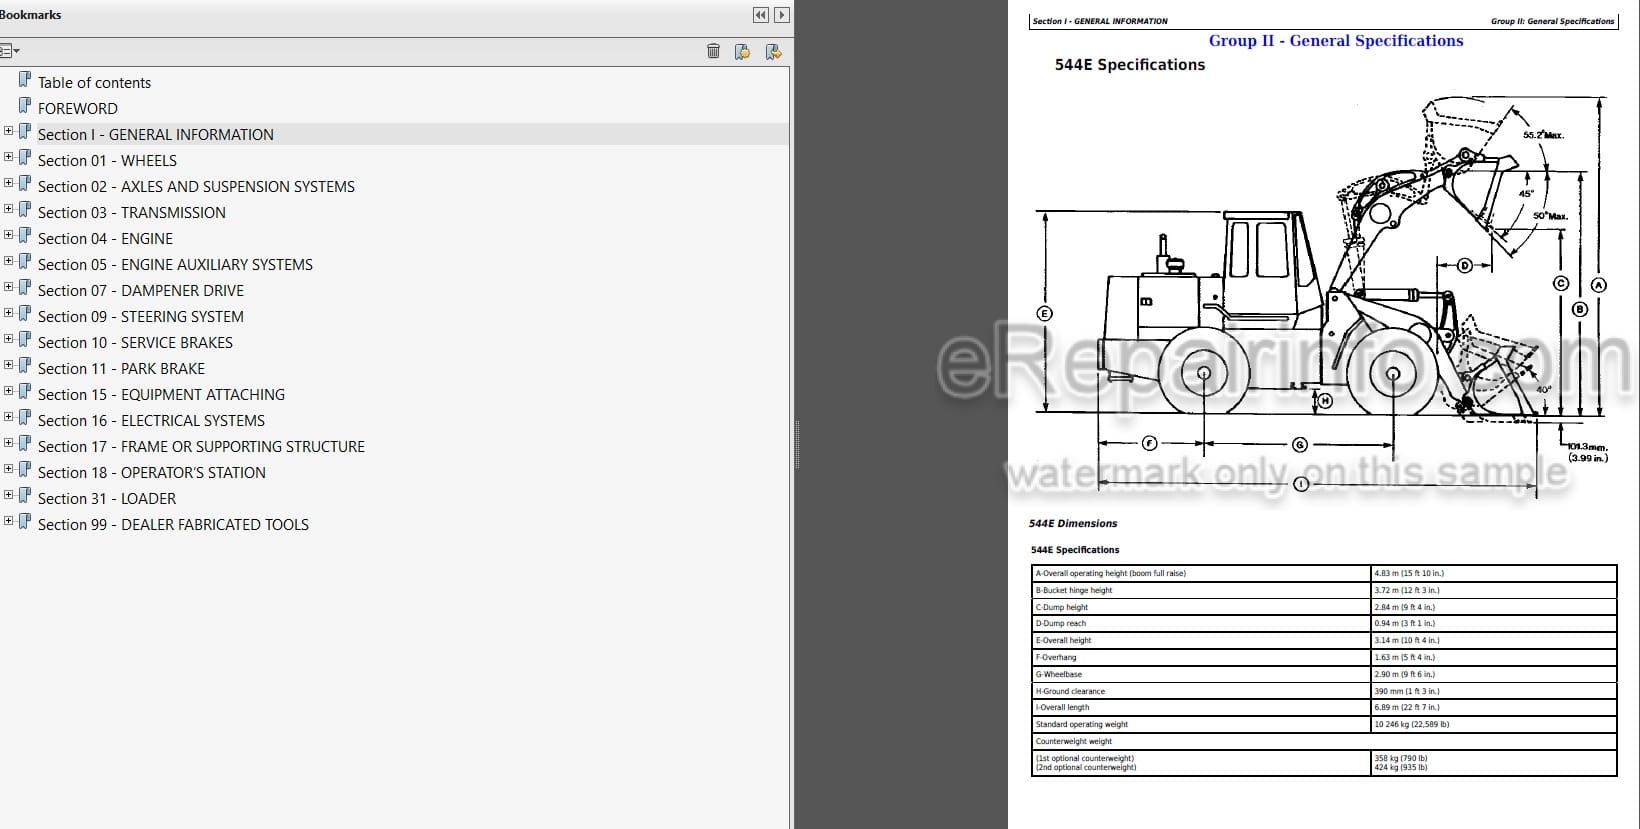Open Section 07 - DAMPENER DRIVE bookmark

pos(141,291)
